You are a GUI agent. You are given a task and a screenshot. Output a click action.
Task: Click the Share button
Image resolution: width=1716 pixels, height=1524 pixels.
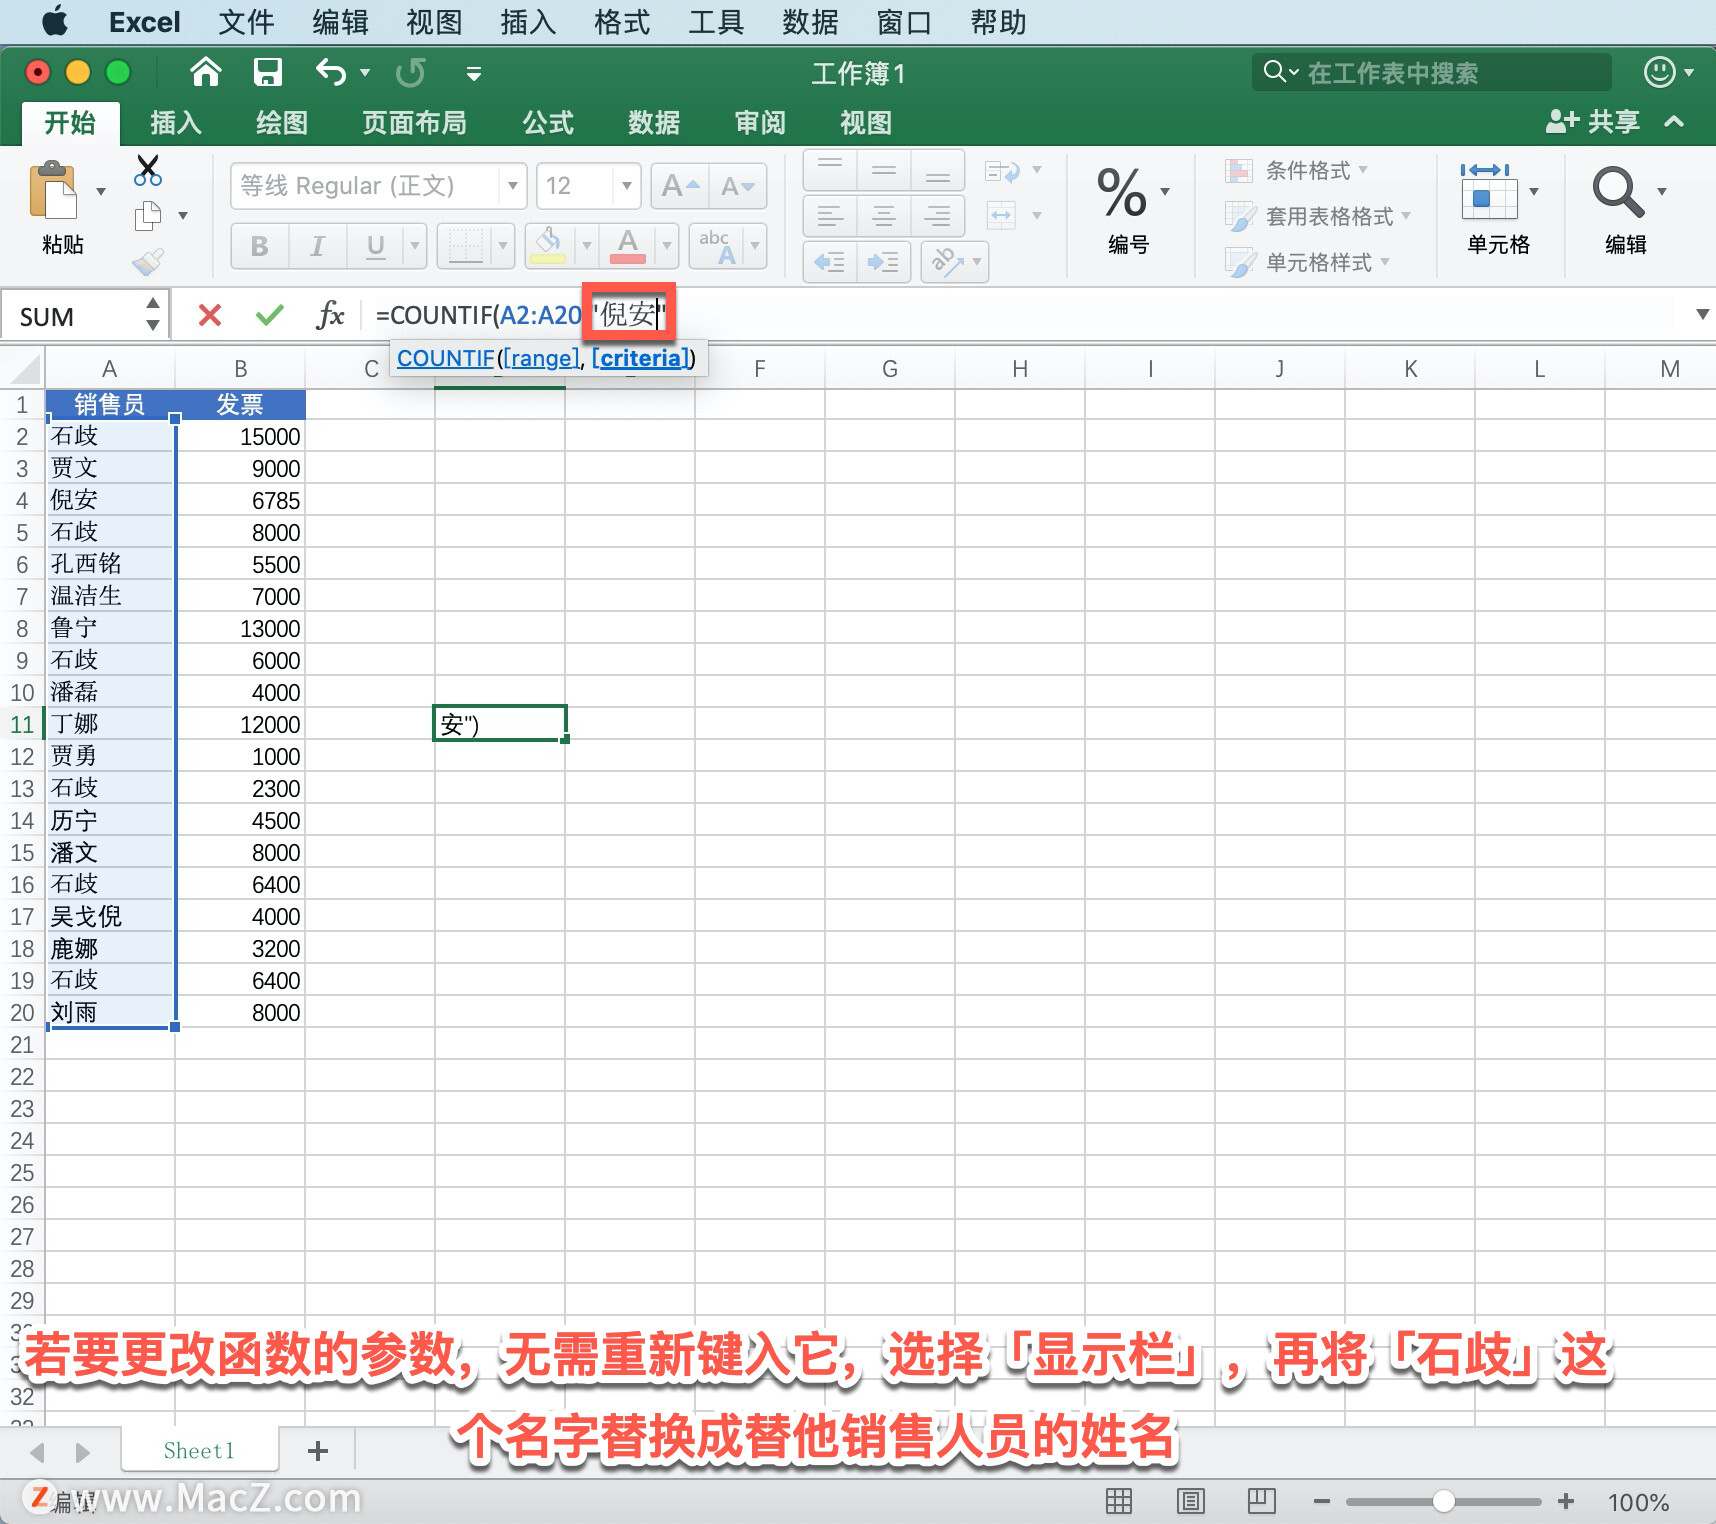coord(1593,122)
